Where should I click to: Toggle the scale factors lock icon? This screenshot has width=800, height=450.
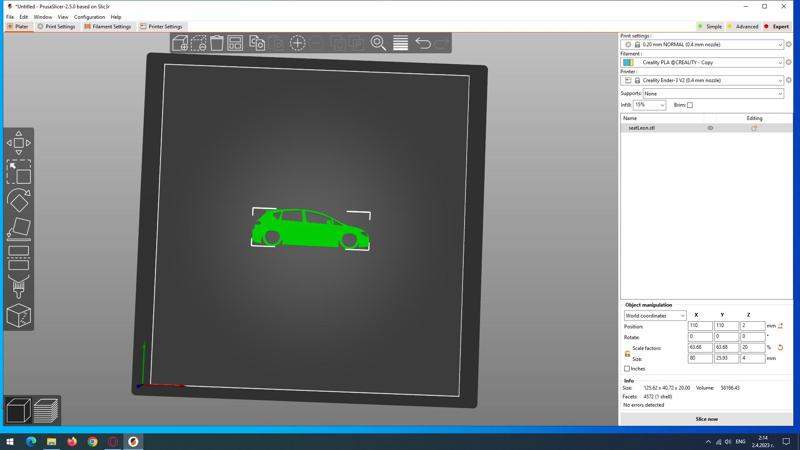pos(628,353)
